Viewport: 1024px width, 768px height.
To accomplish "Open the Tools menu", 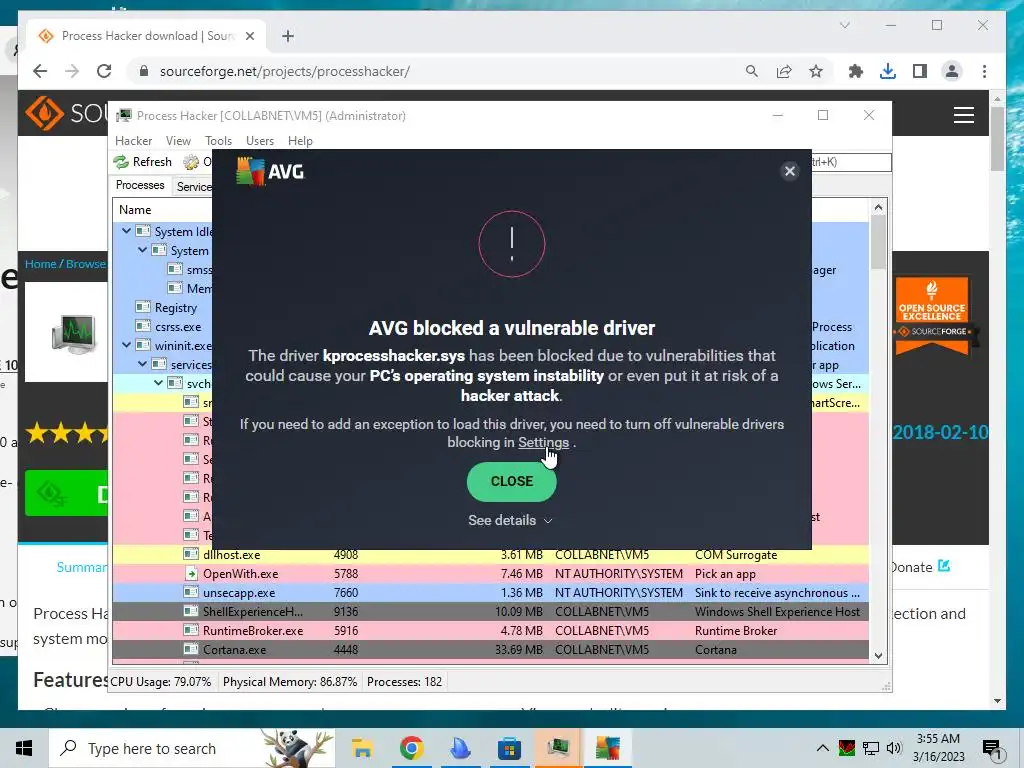I will (218, 140).
